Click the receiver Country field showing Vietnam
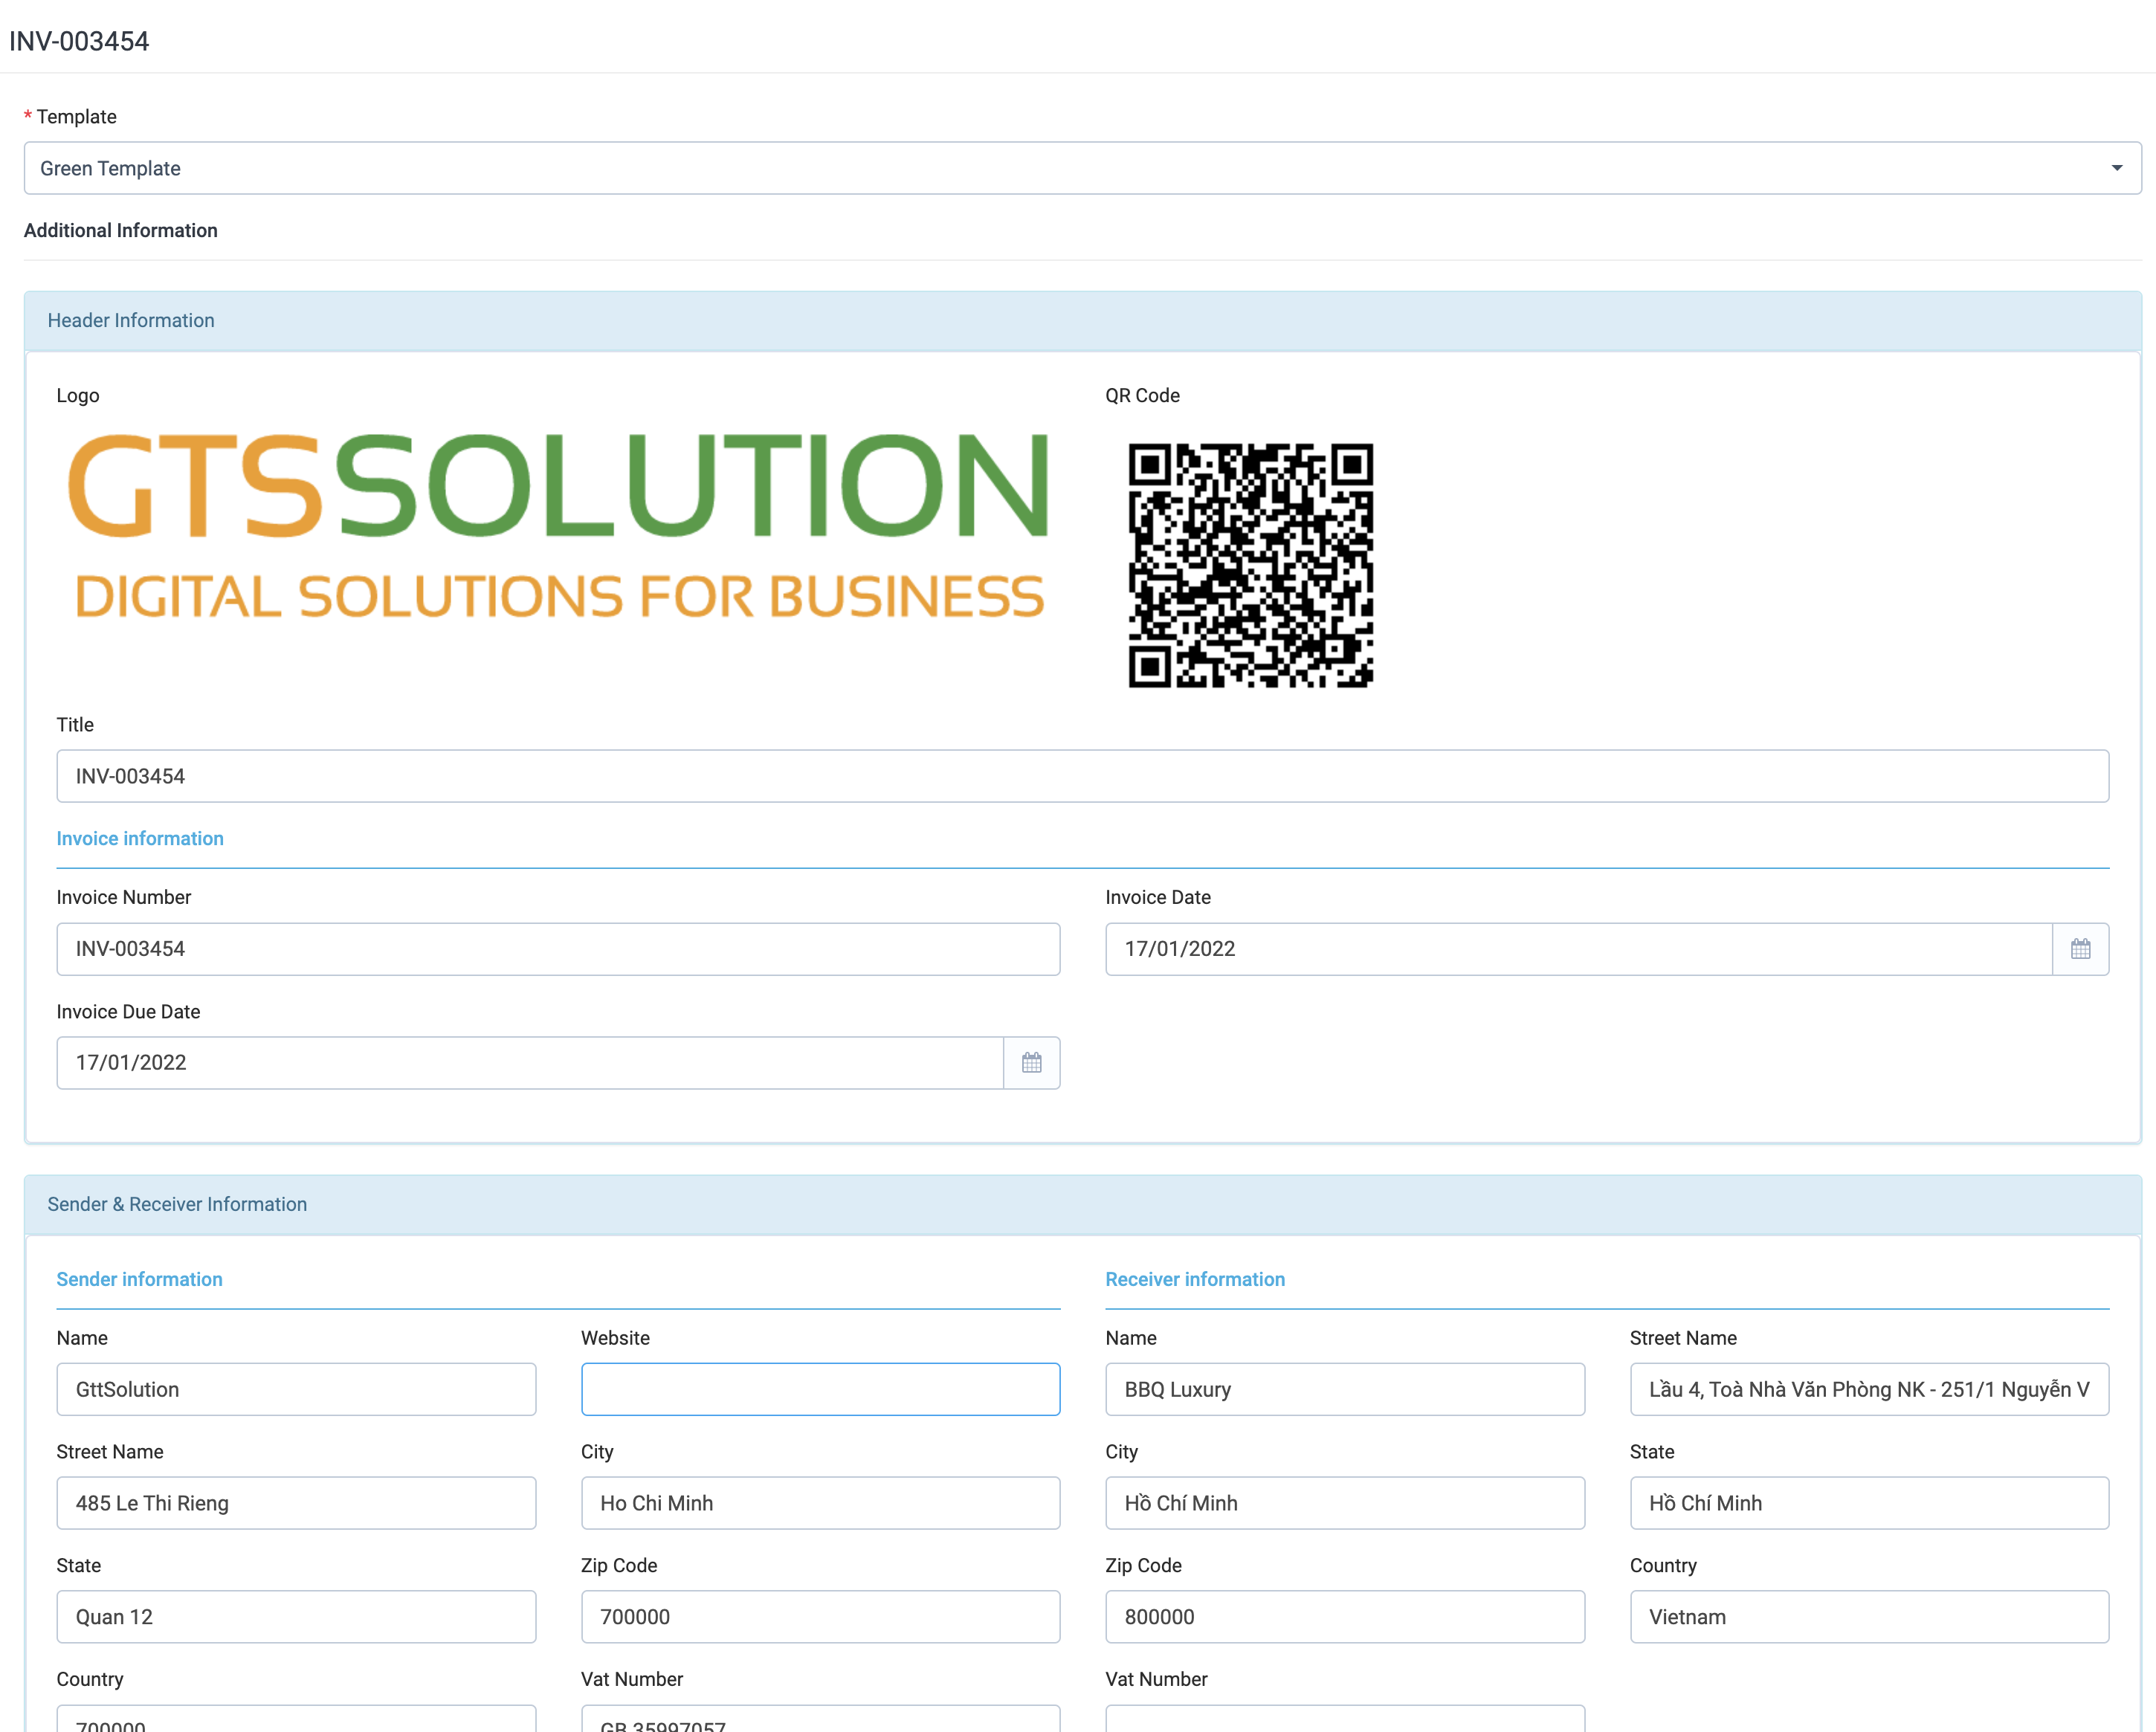 (1868, 1616)
